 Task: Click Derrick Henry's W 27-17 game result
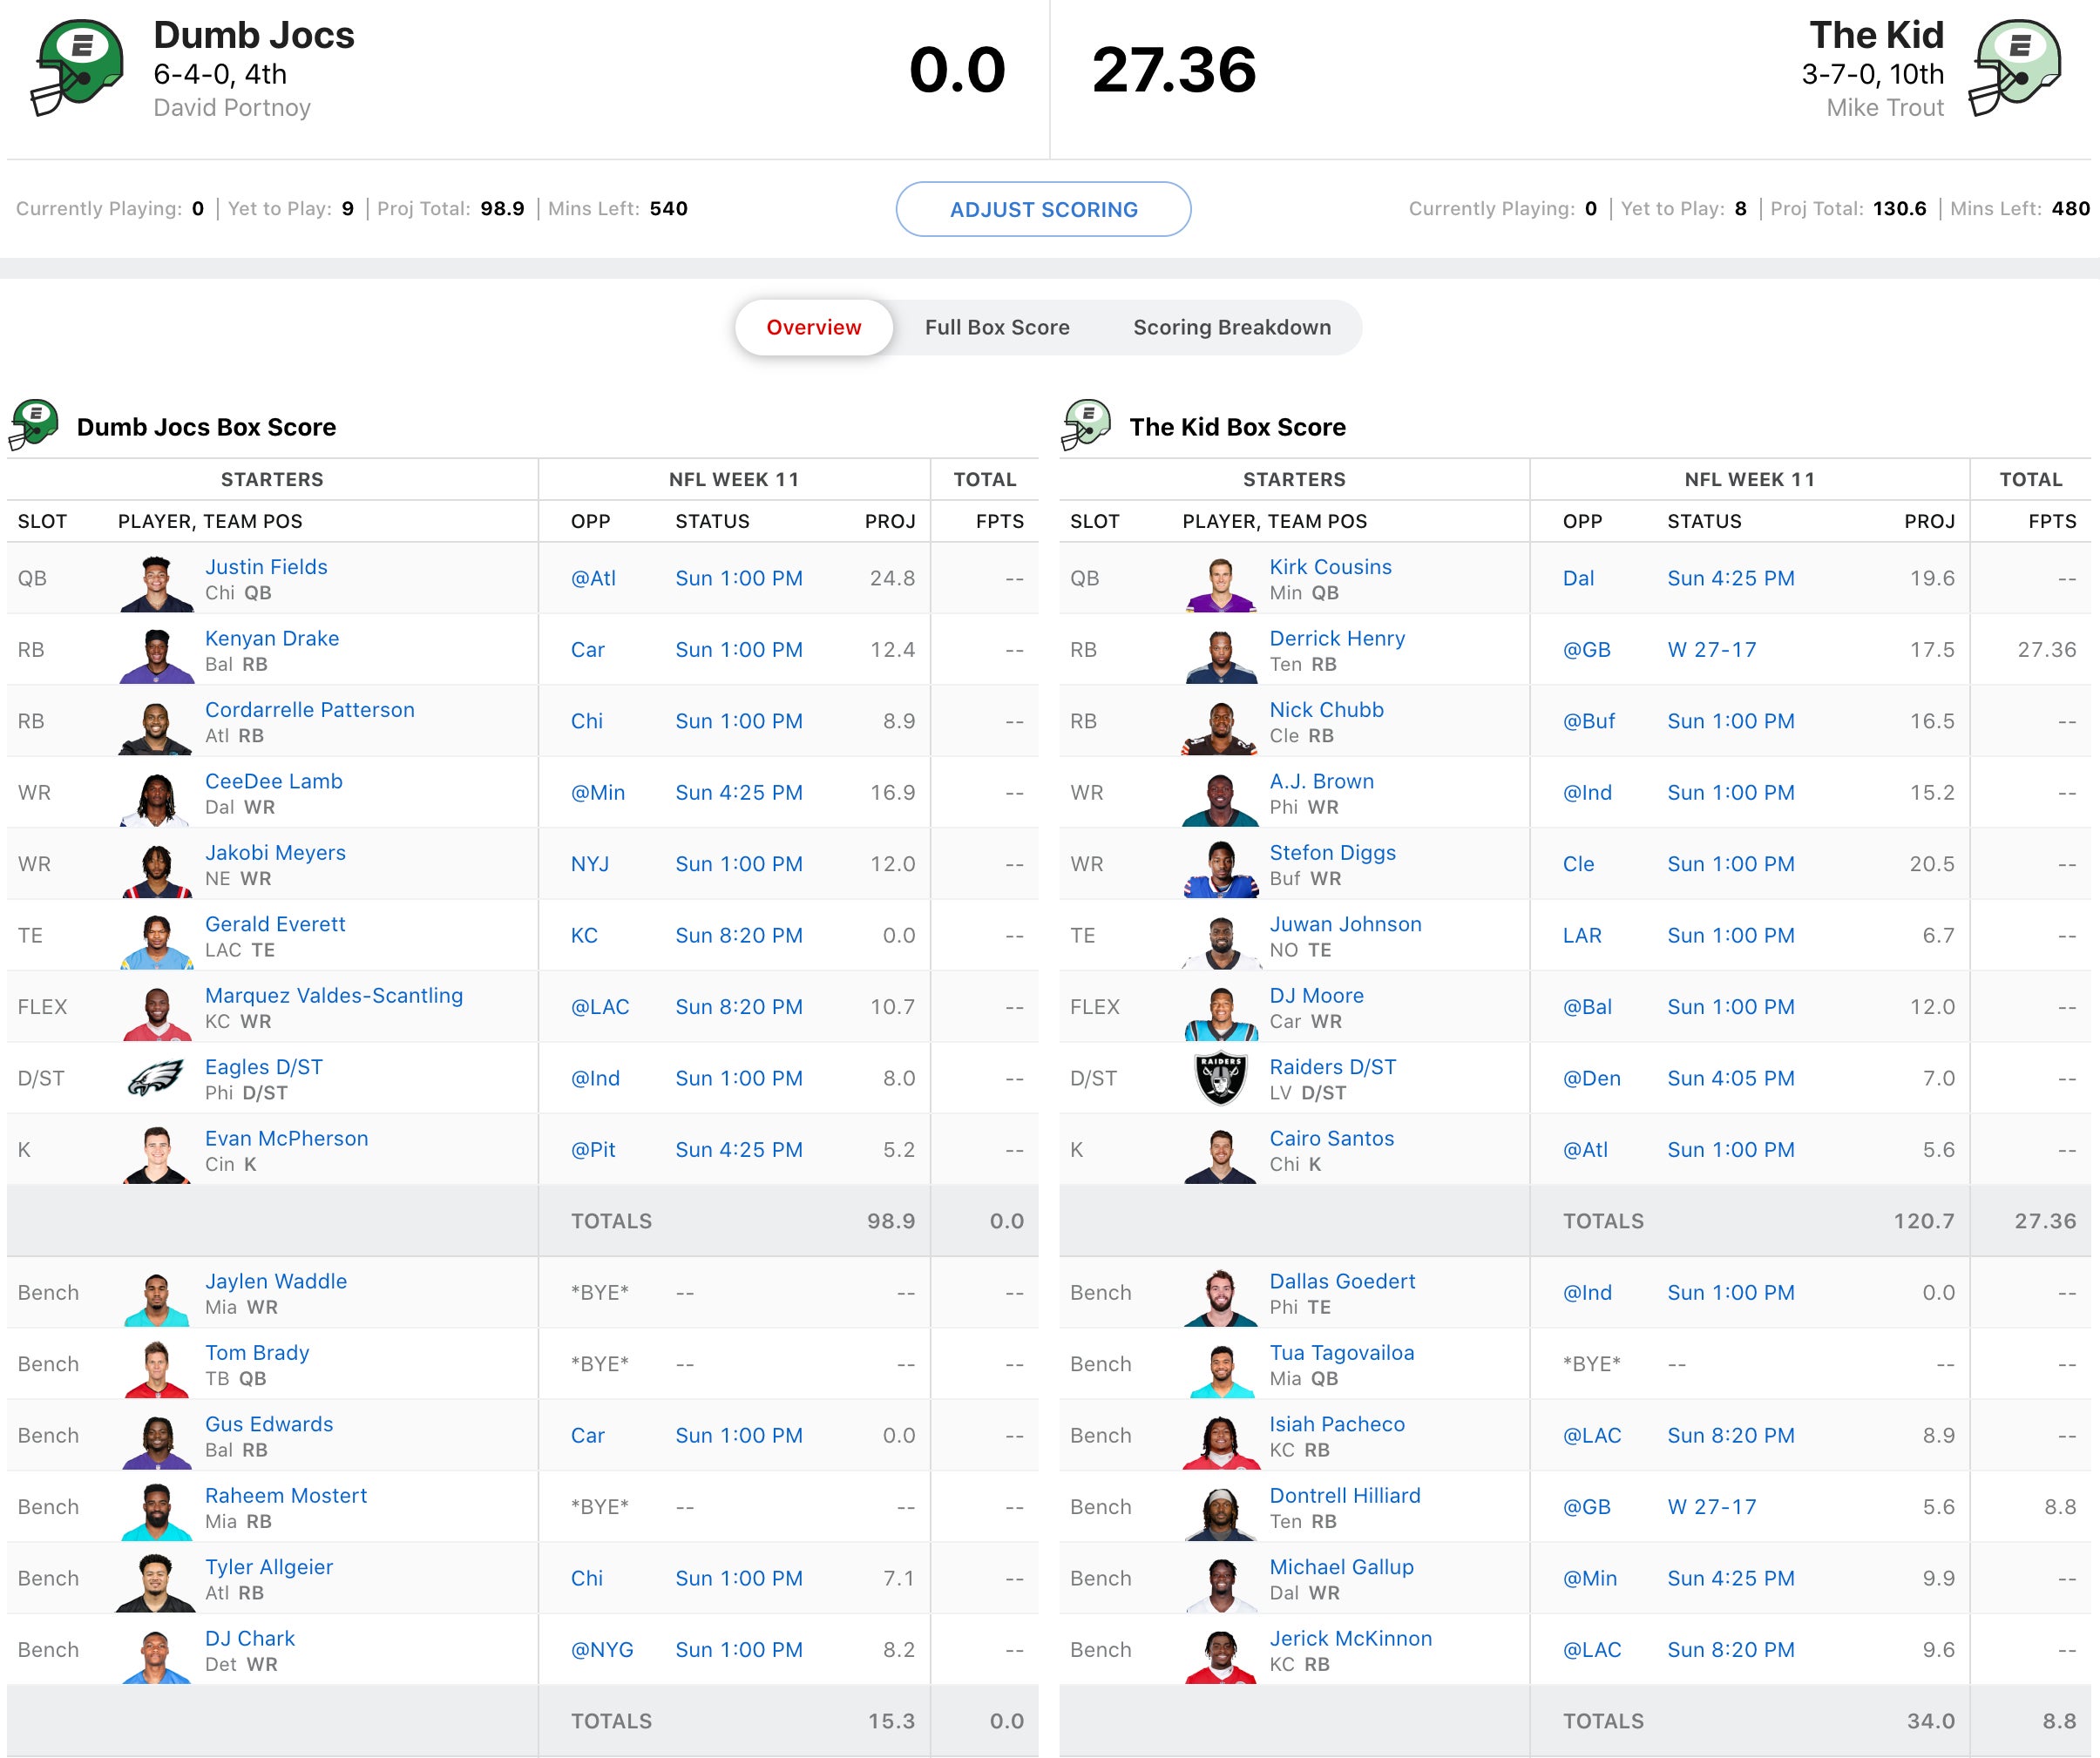[1711, 649]
